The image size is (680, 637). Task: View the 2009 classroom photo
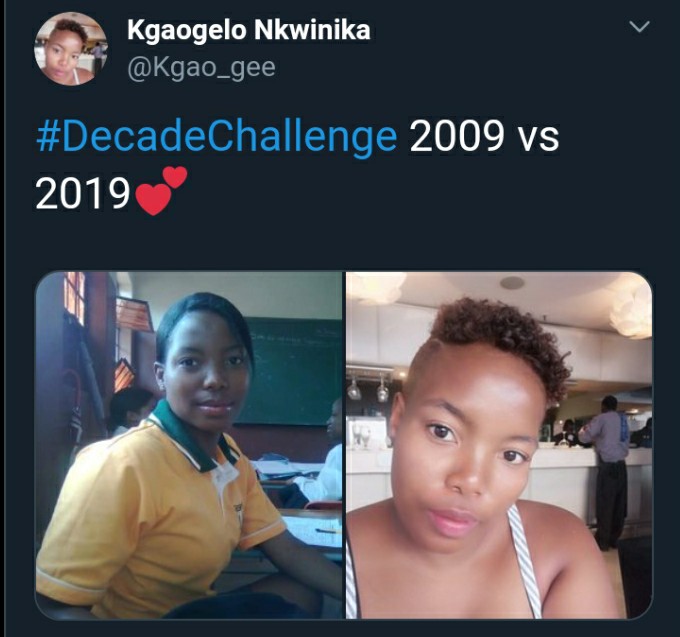[x=189, y=445]
